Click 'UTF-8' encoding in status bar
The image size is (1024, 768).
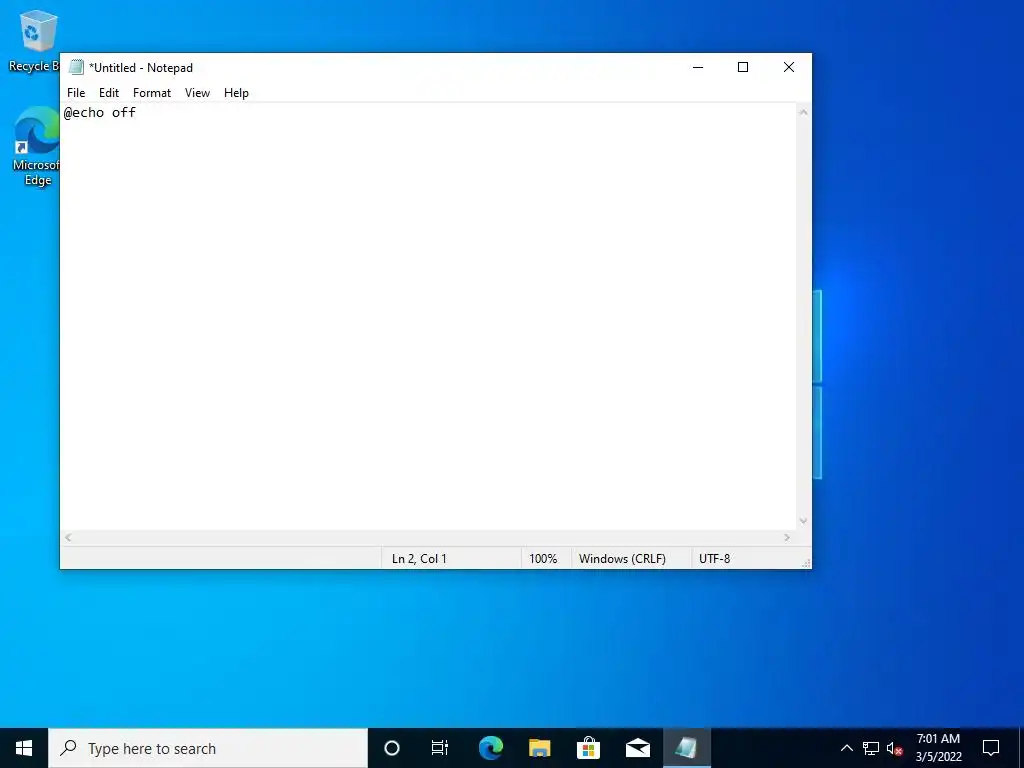[714, 558]
